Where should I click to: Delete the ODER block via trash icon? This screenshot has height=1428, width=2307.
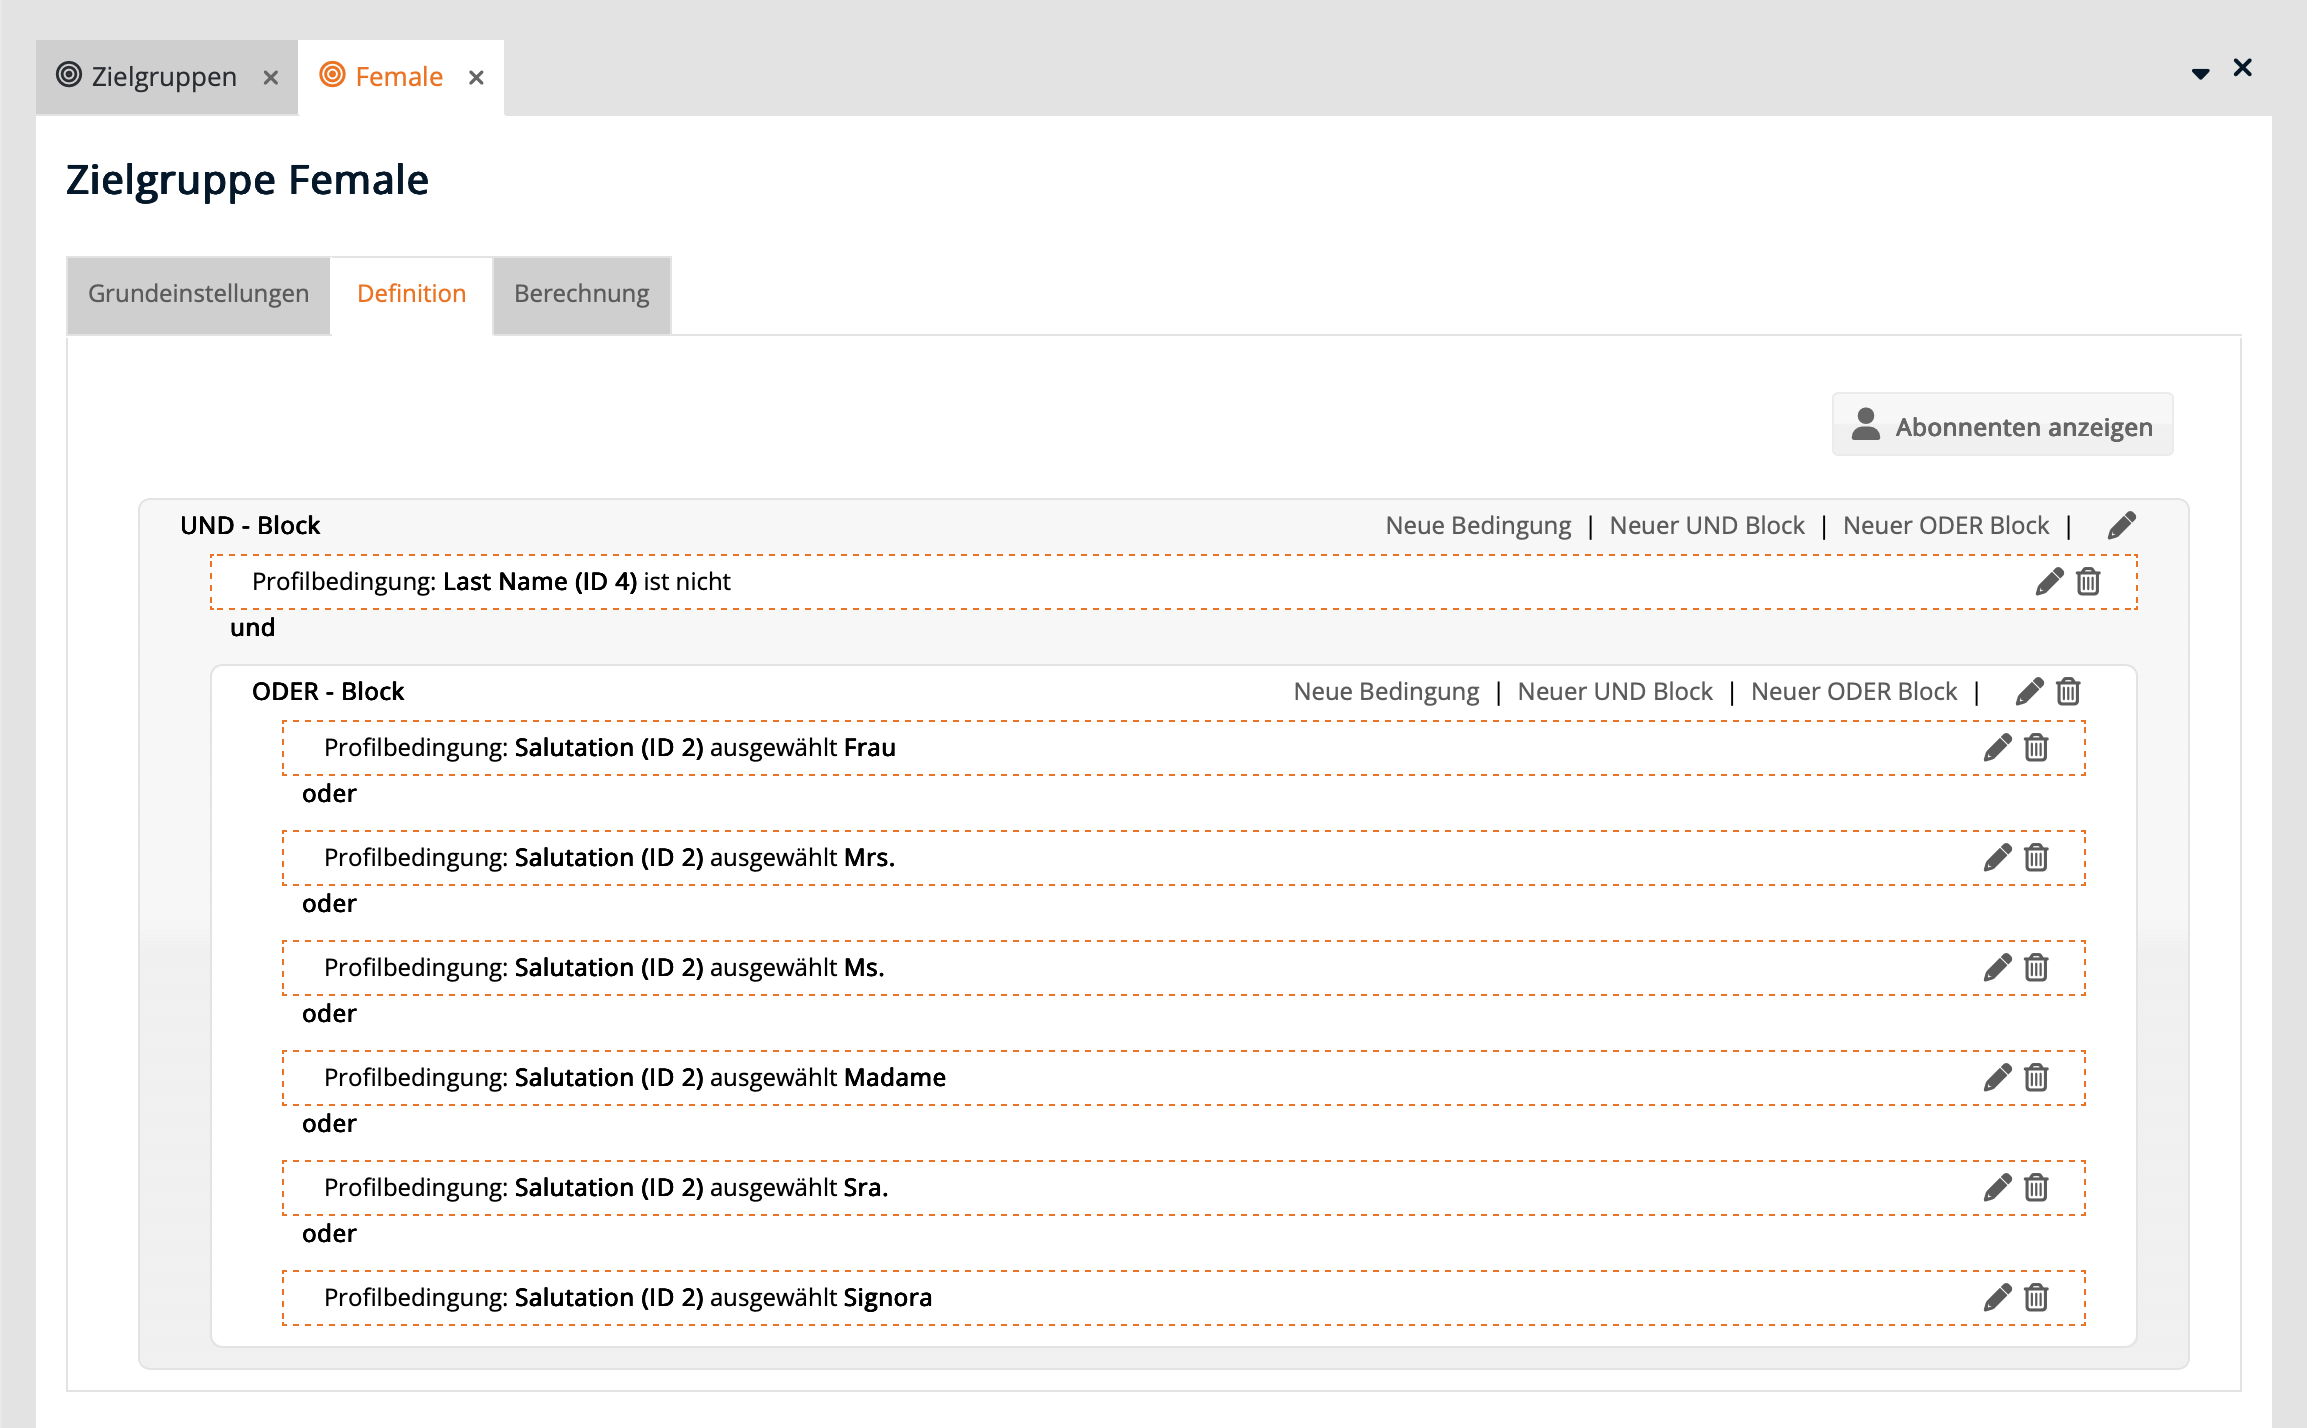pyautogui.click(x=2068, y=692)
